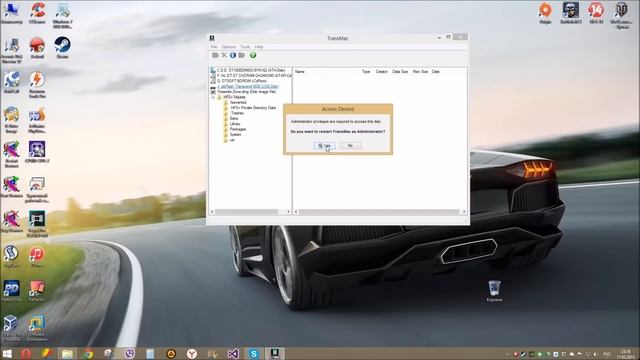Screen dimensions: 640x360
Task: Open Skype from the taskbar
Action: click(253, 353)
